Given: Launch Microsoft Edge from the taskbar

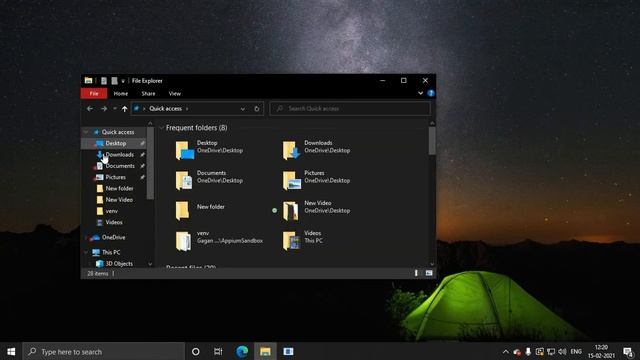Looking at the screenshot, I should (242, 351).
